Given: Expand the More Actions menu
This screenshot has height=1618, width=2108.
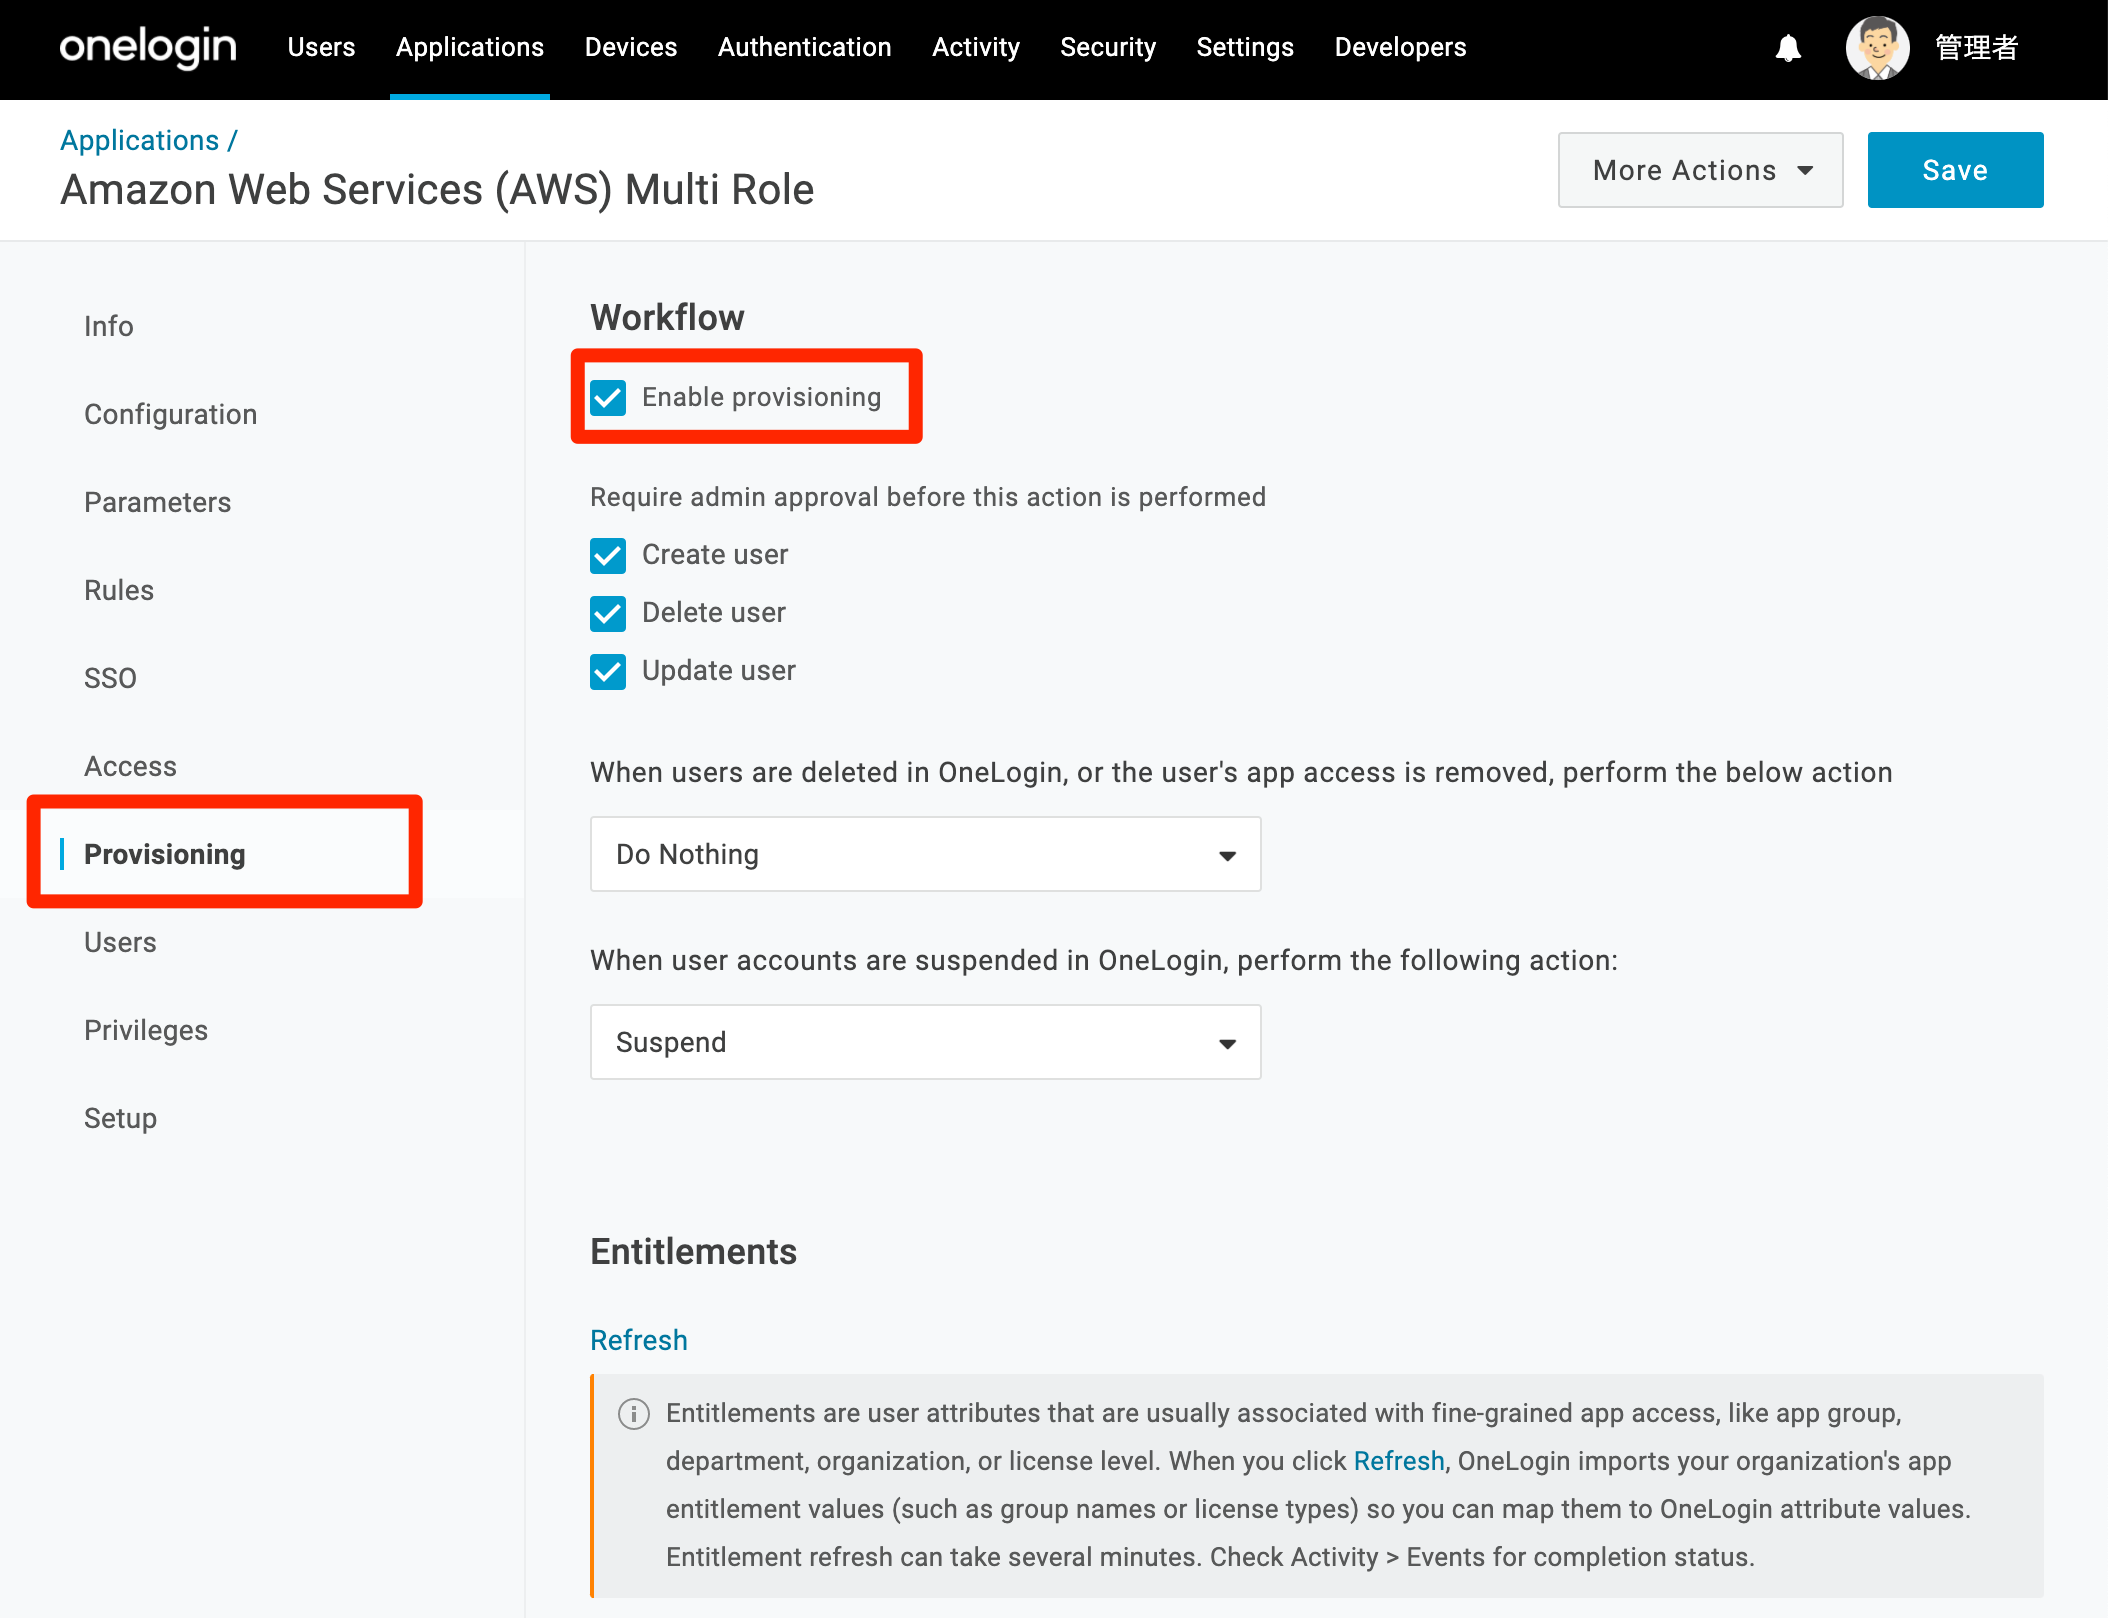Looking at the screenshot, I should coord(1700,170).
